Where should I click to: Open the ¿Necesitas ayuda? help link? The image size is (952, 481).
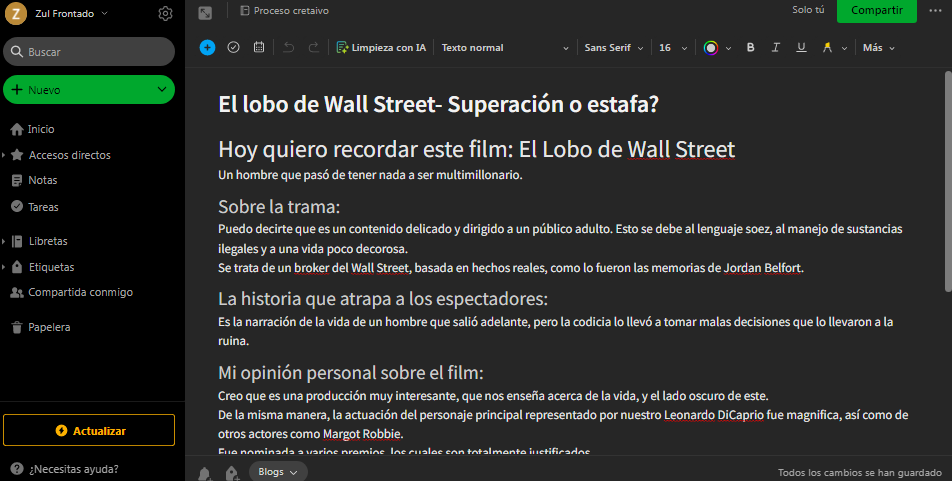73,469
